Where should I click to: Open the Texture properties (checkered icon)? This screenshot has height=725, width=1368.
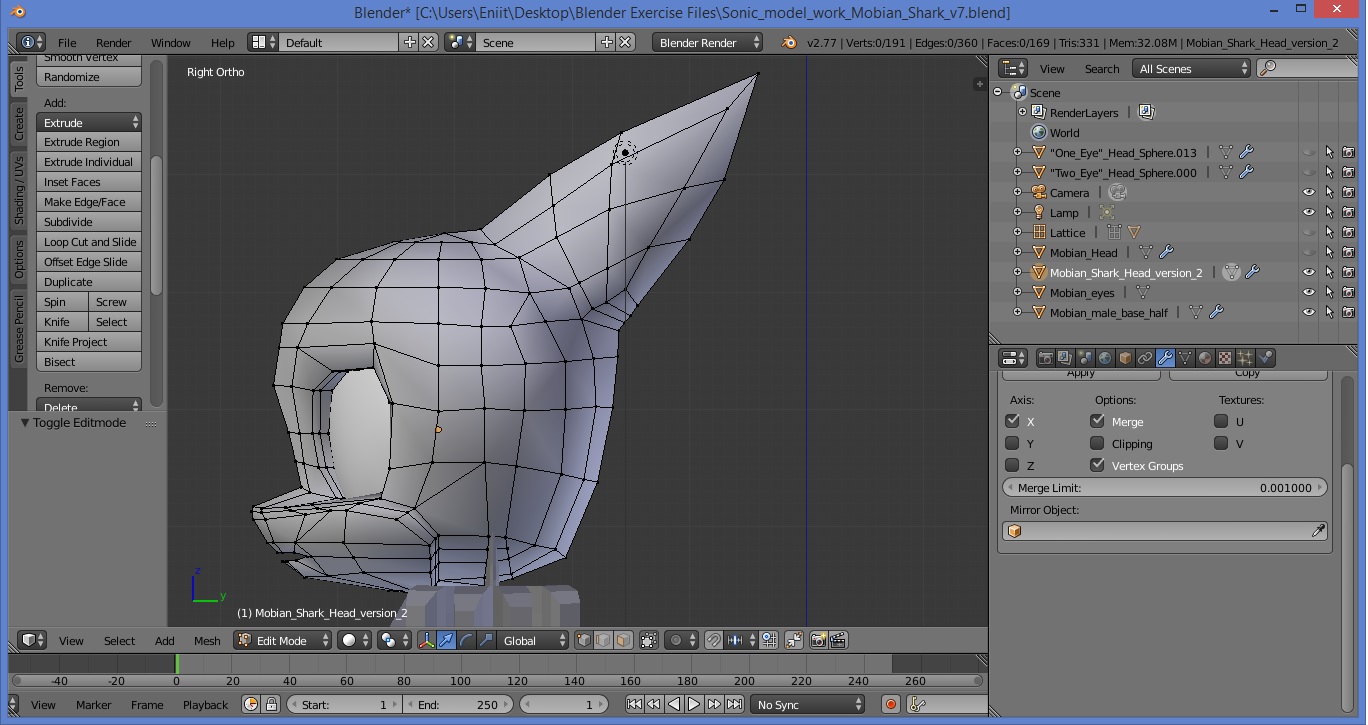1223,357
